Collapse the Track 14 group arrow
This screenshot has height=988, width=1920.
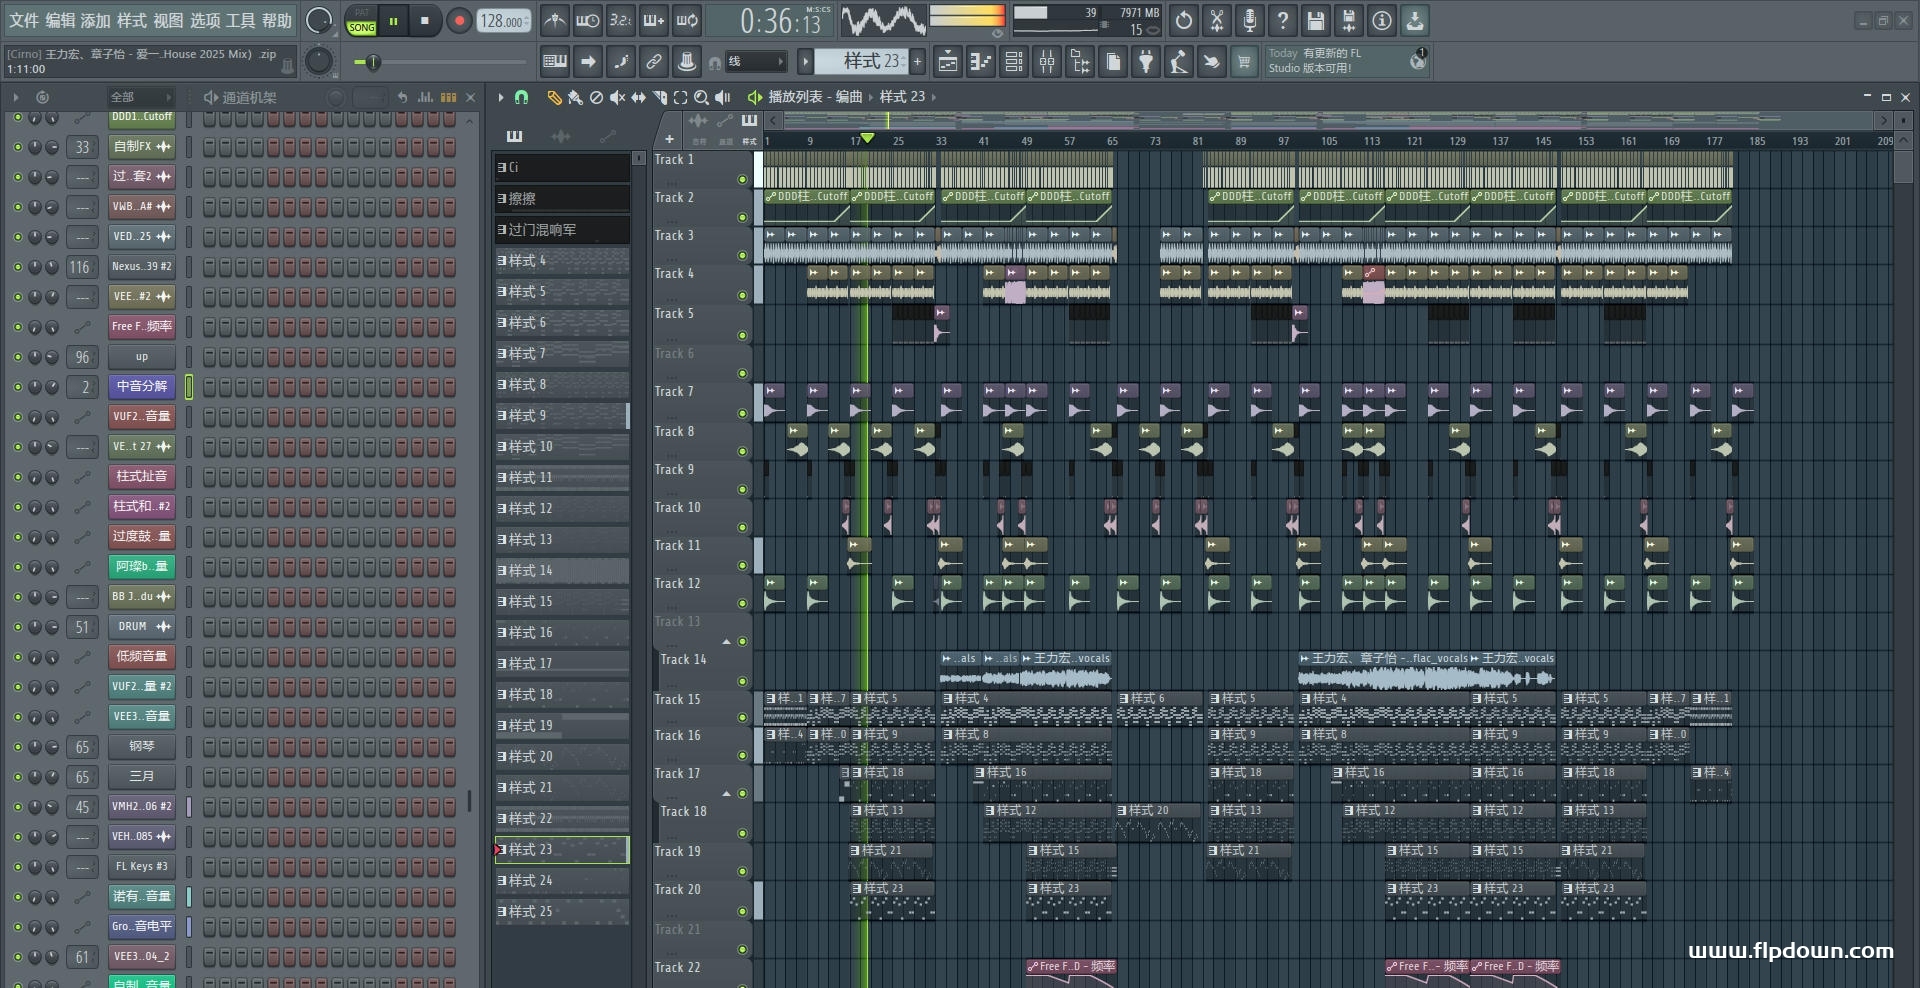727,642
